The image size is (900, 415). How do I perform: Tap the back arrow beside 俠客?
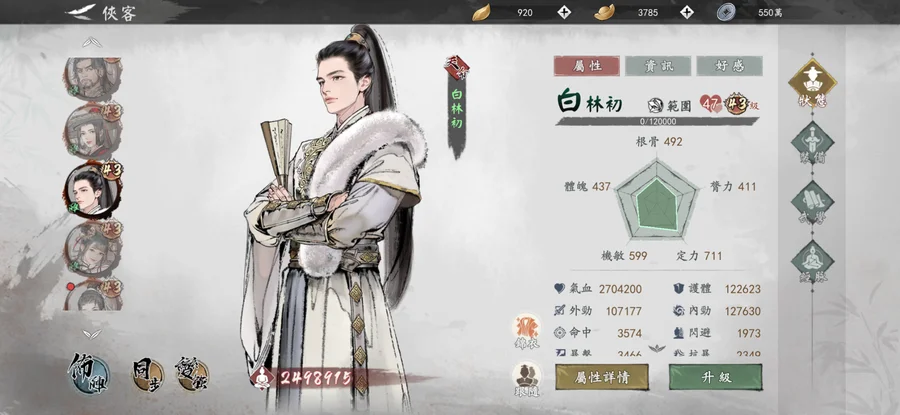[80, 11]
